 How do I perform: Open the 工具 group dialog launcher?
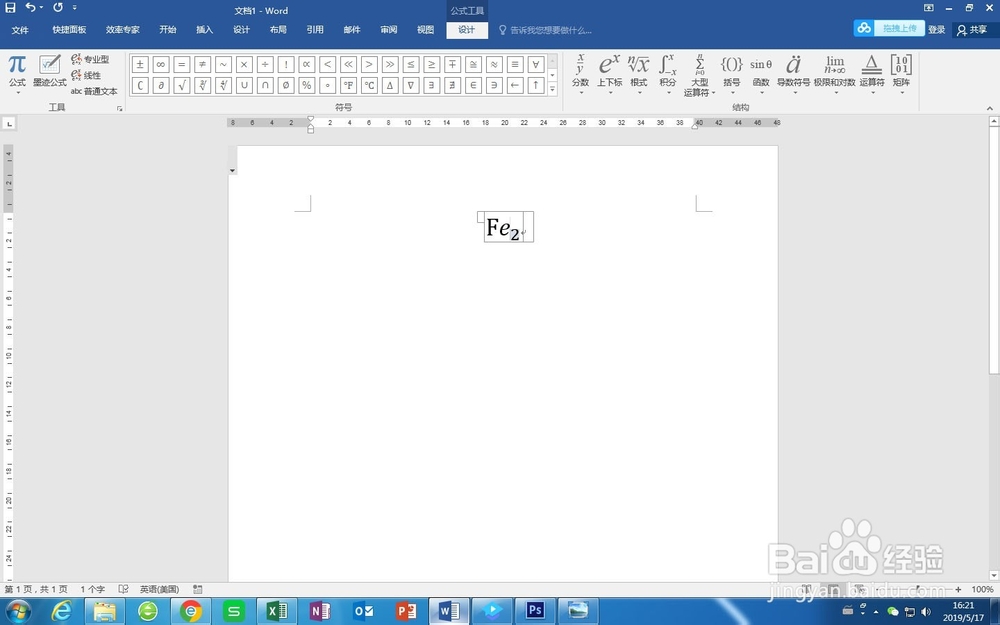(119, 109)
